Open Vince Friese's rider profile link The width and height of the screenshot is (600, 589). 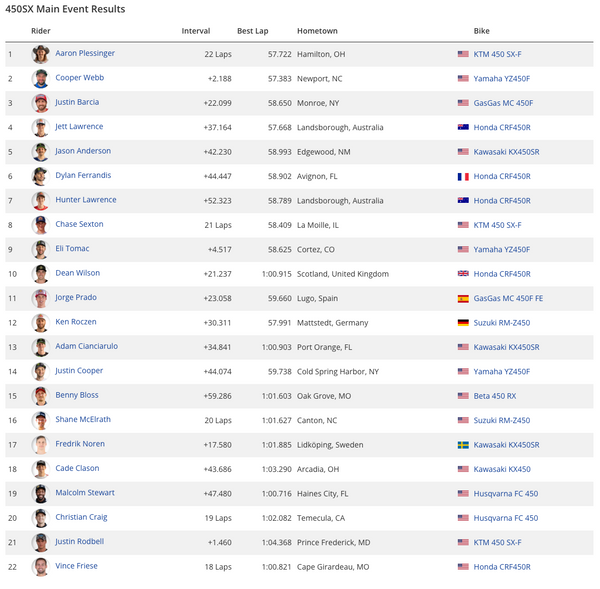pyautogui.click(x=77, y=566)
